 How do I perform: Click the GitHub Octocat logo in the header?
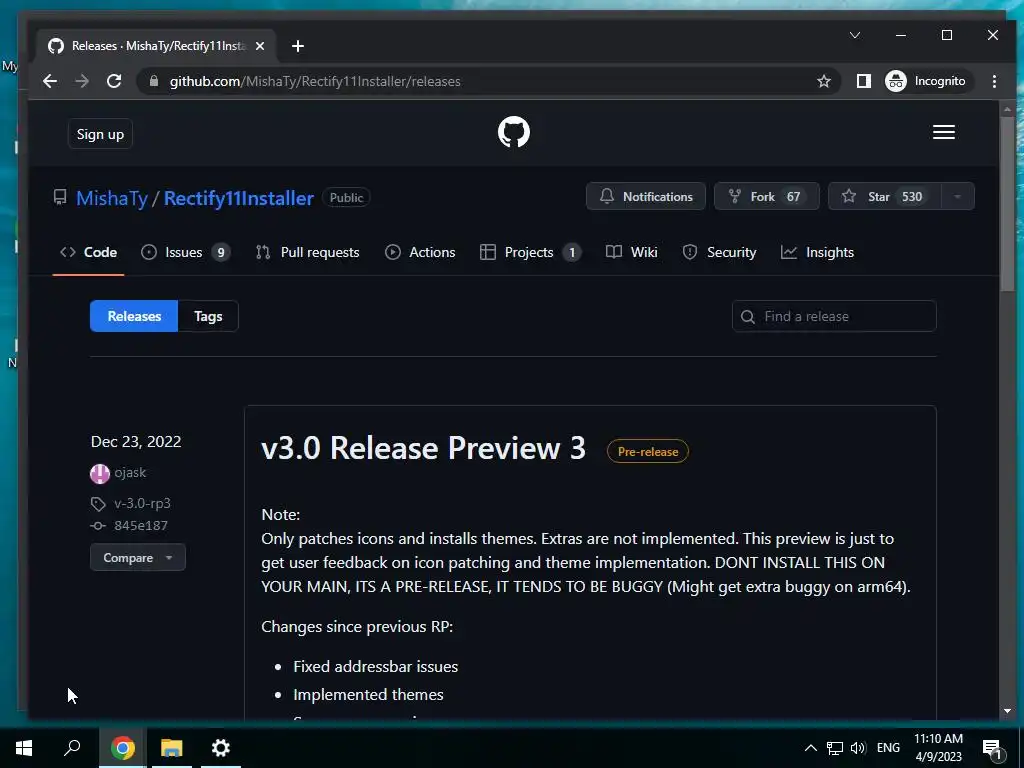[x=514, y=133]
